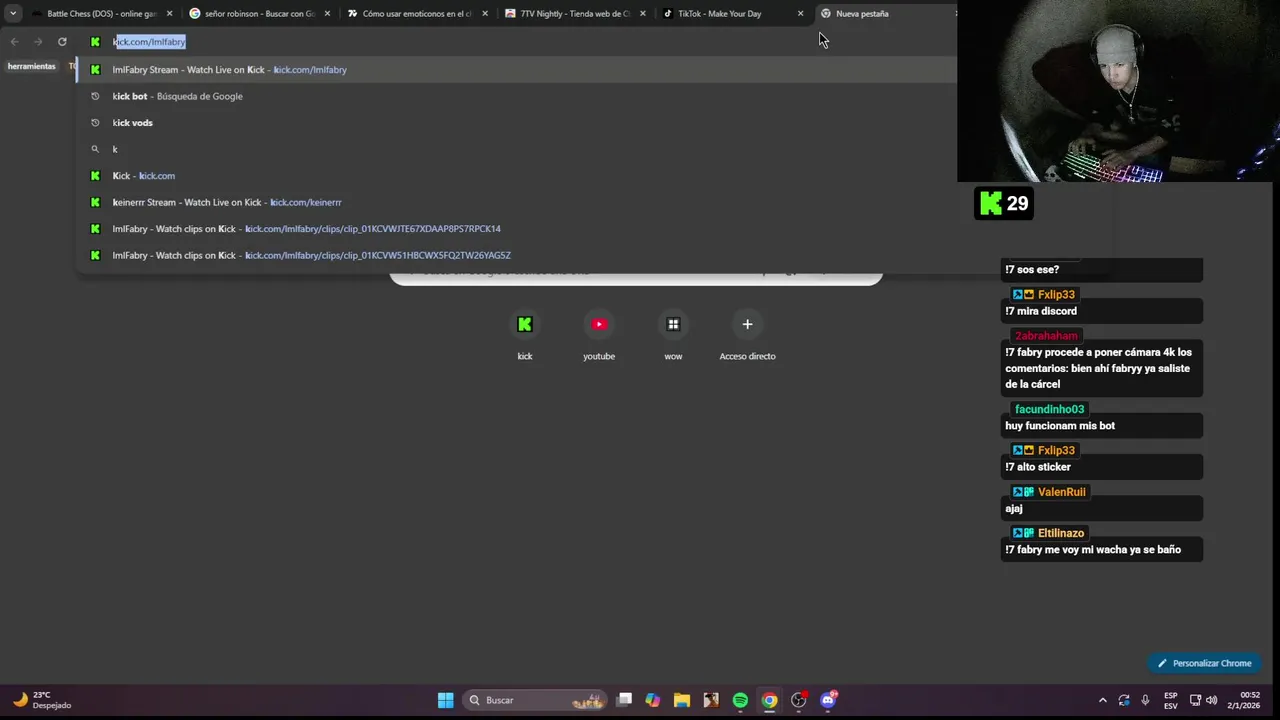Screen dimensions: 1280x720
Task: Open the Battle Chess (DOS) browser tab
Action: (x=100, y=14)
